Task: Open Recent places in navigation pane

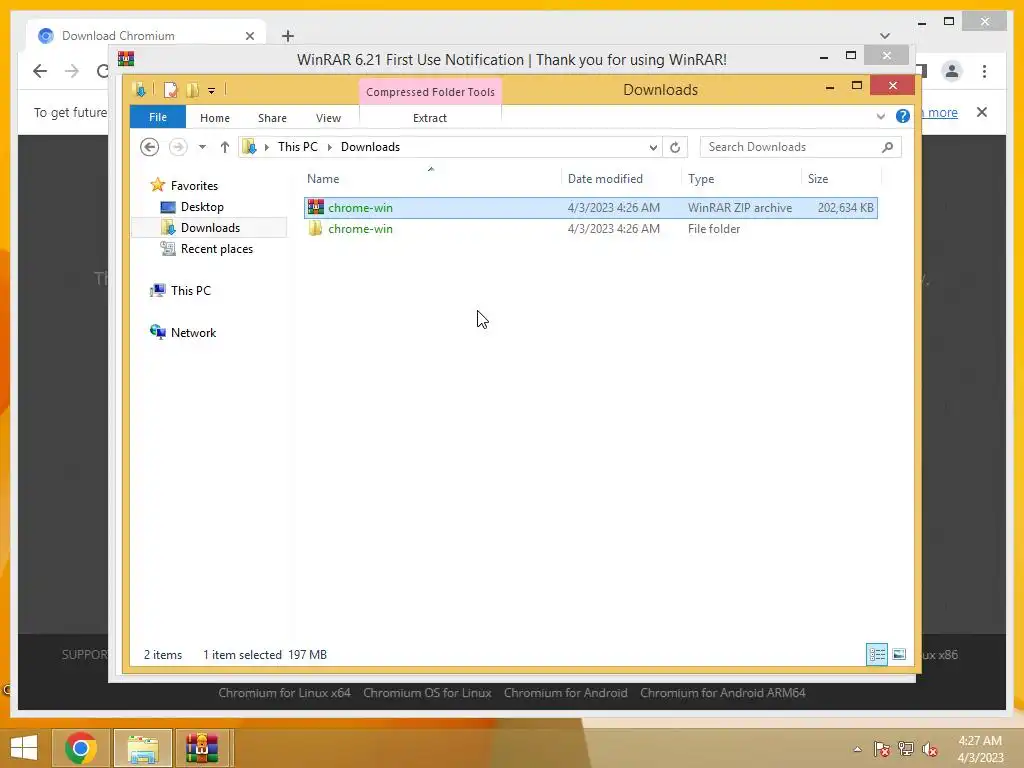Action: [x=217, y=249]
